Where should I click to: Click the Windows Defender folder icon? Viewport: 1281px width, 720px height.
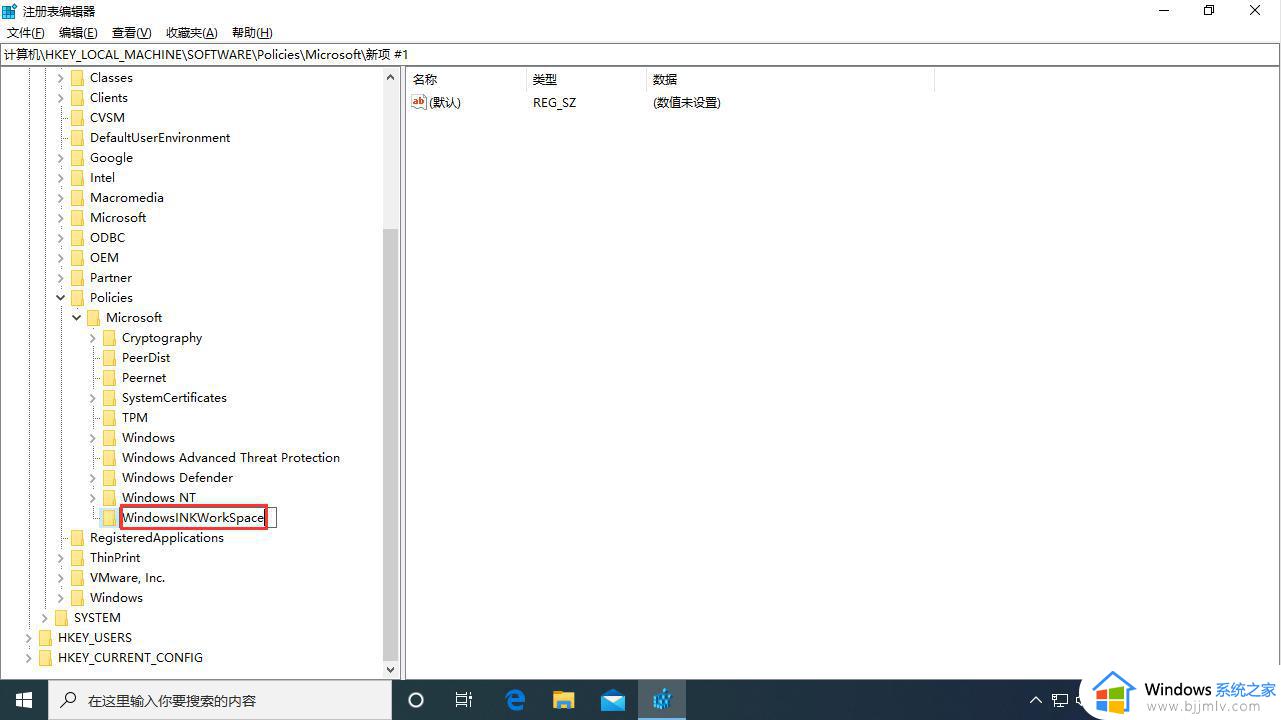pos(109,478)
